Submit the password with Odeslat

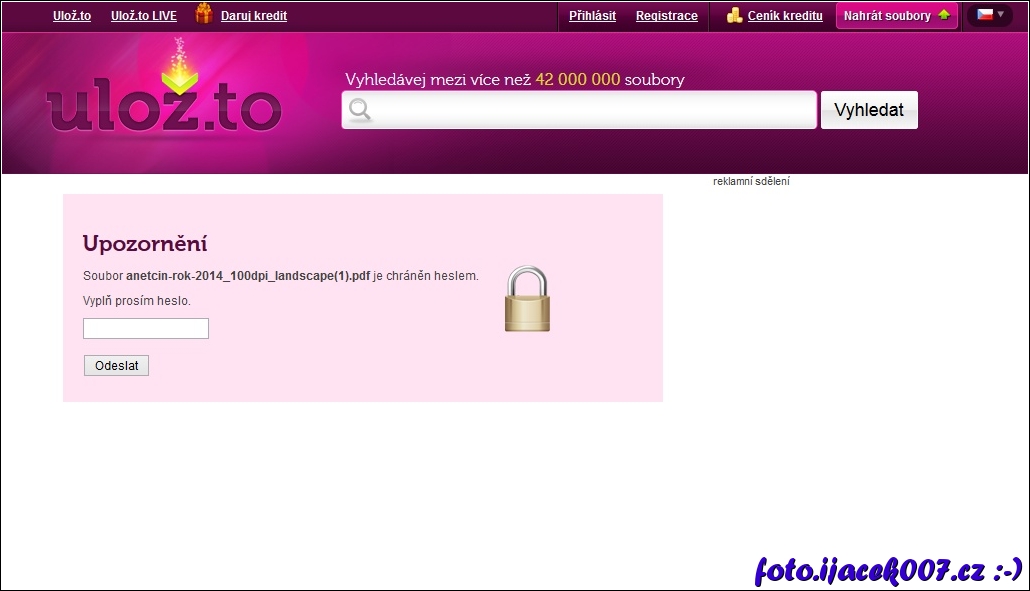pos(116,366)
